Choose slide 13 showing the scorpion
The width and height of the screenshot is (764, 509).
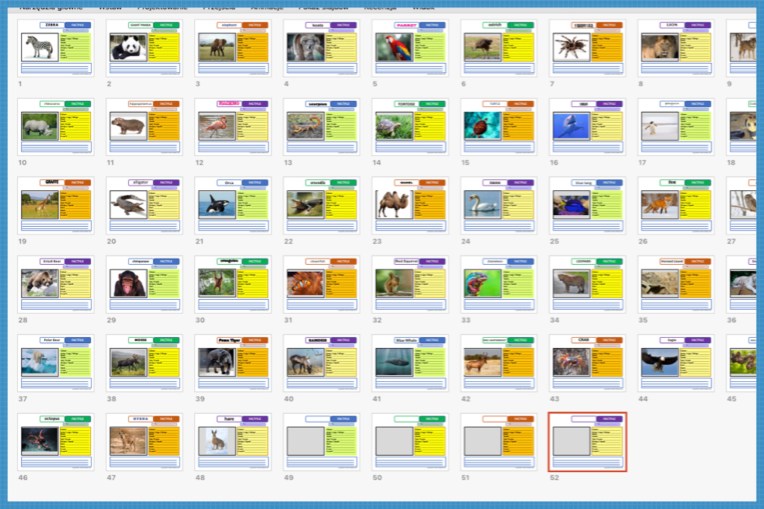[x=322, y=127]
